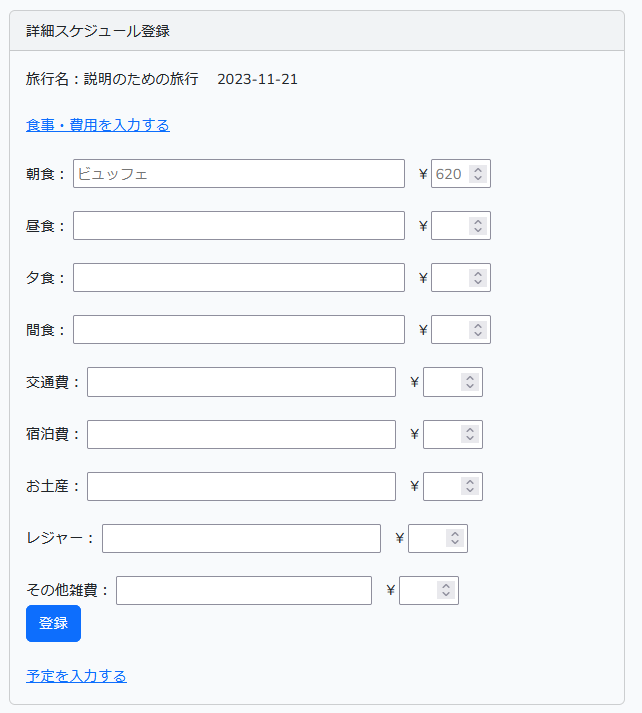
Task: Click the 宿泊費 description text field
Action: click(x=241, y=434)
